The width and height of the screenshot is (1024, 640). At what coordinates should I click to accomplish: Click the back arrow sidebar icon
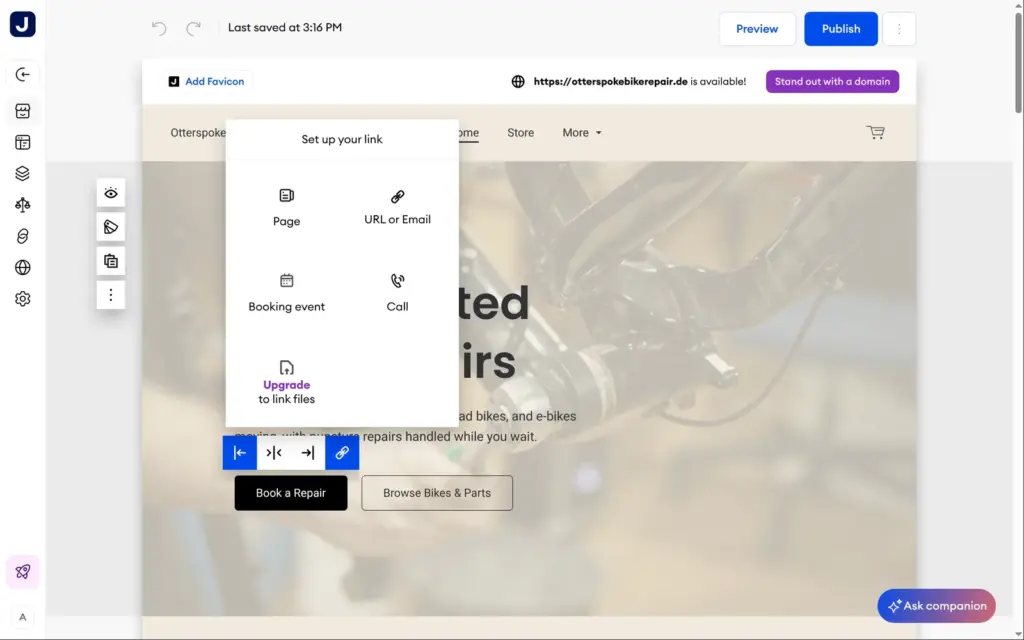click(22, 74)
